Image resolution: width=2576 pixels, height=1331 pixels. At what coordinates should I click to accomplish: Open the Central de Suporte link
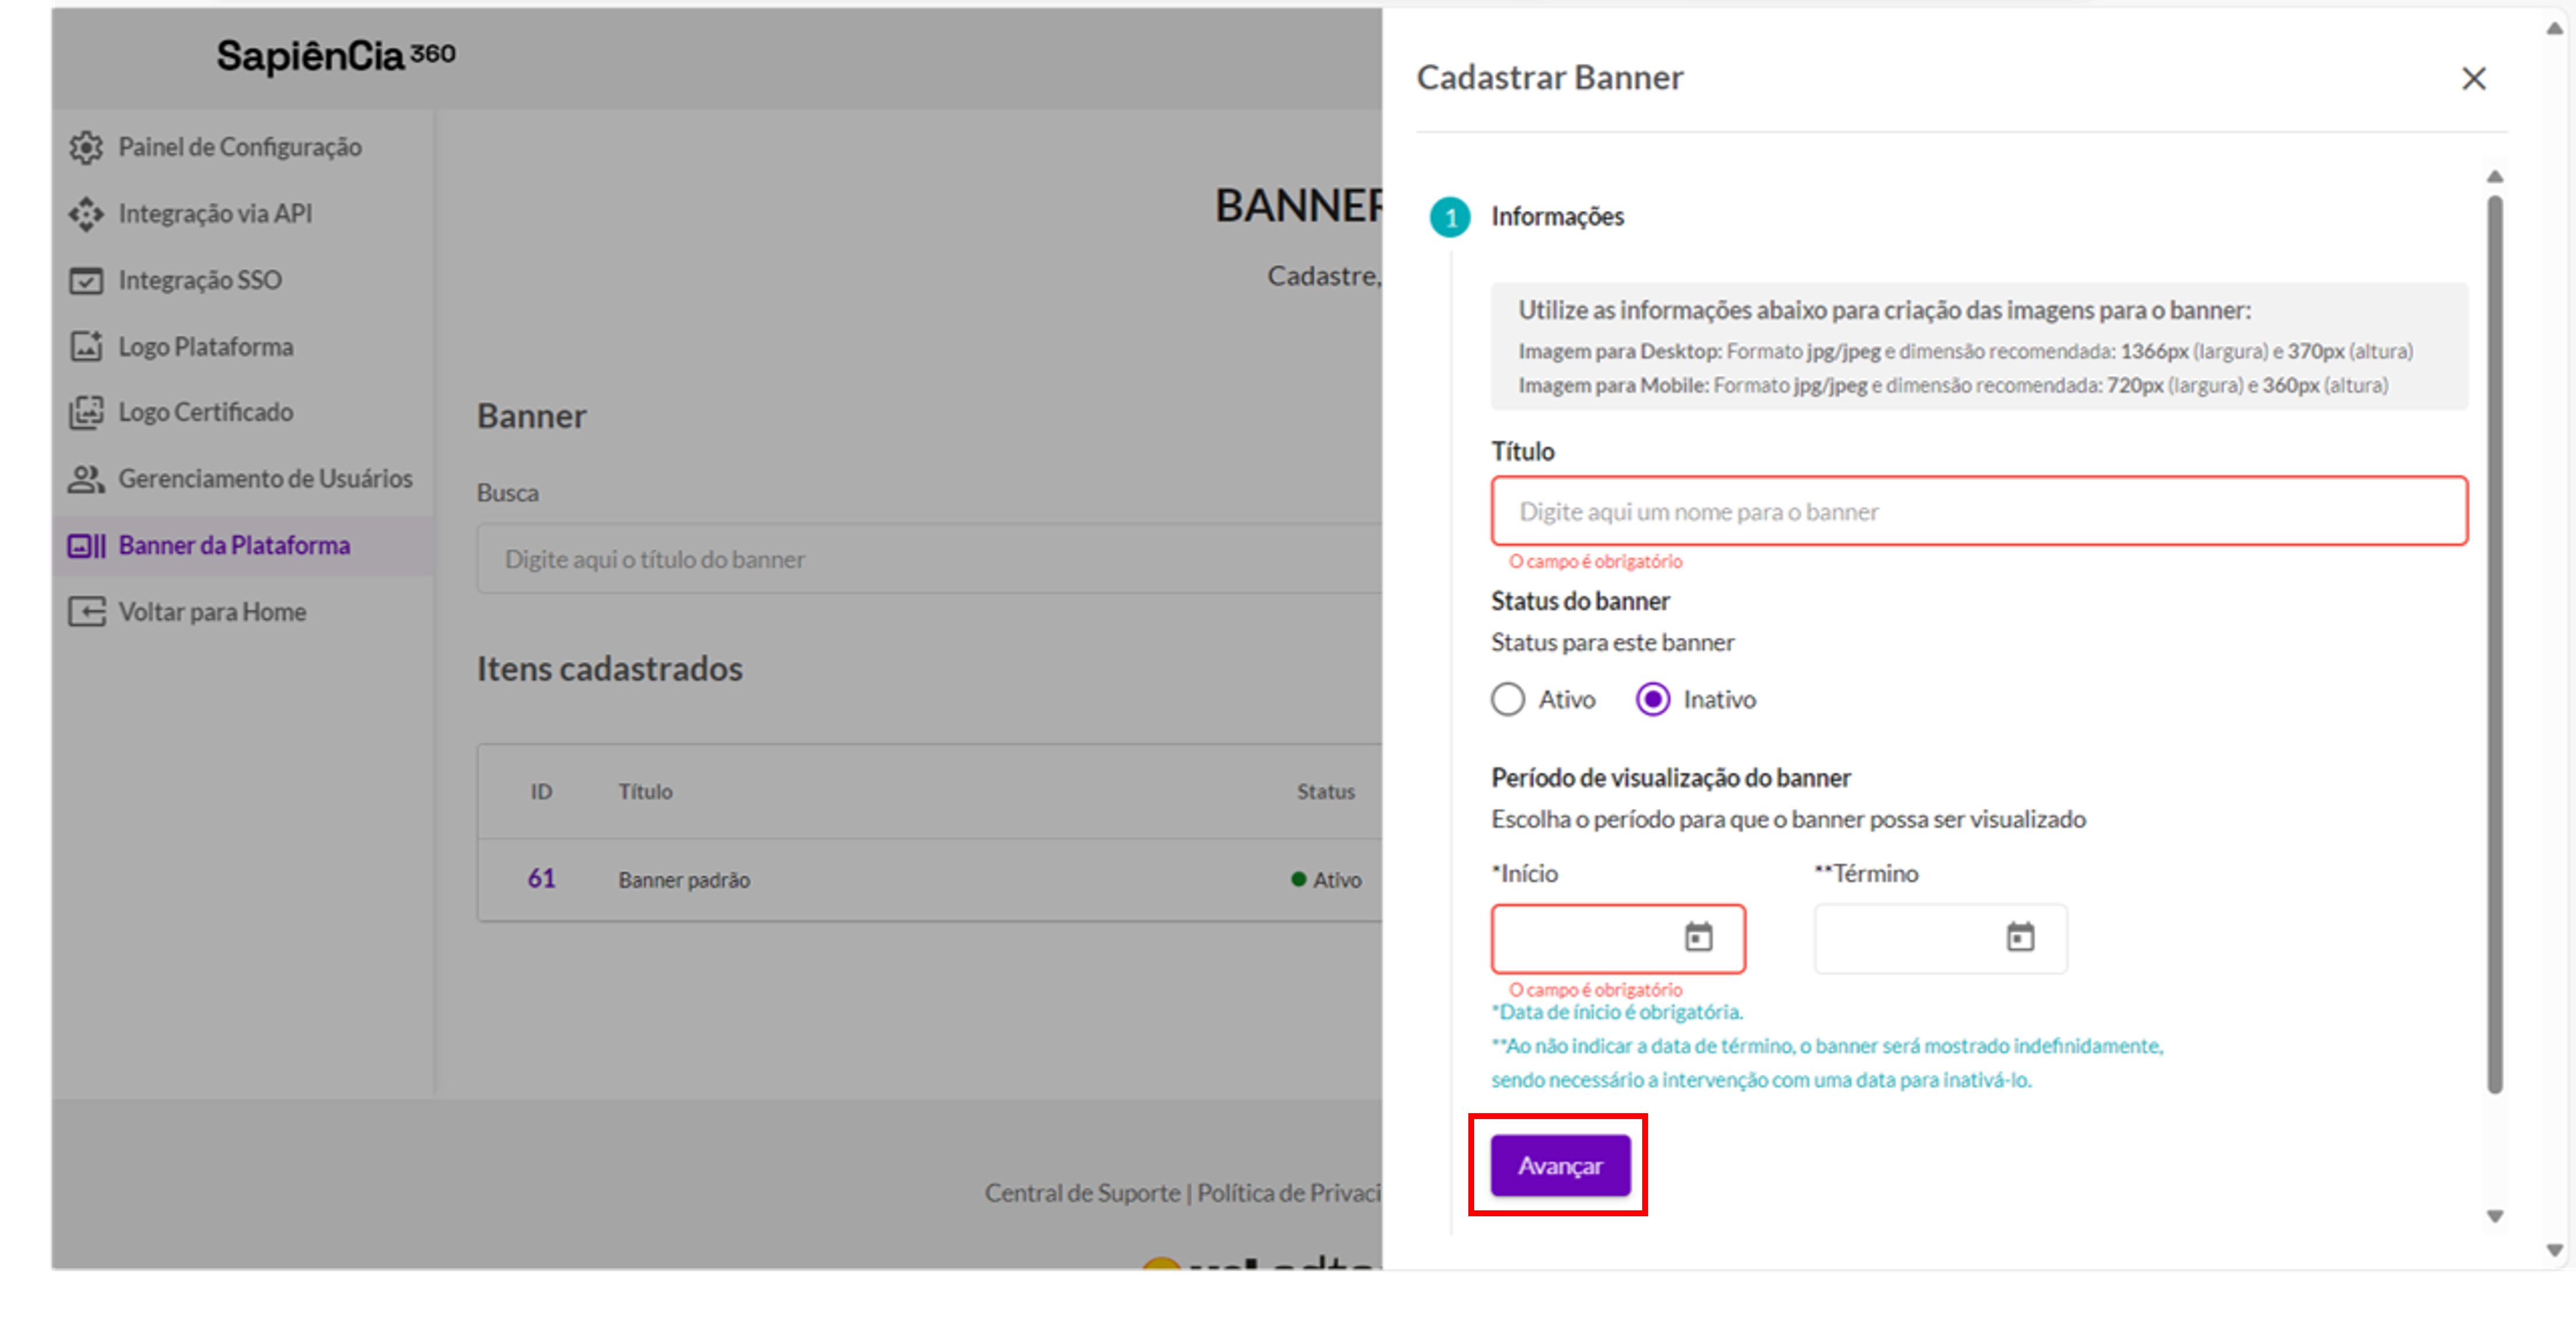coord(1082,1193)
